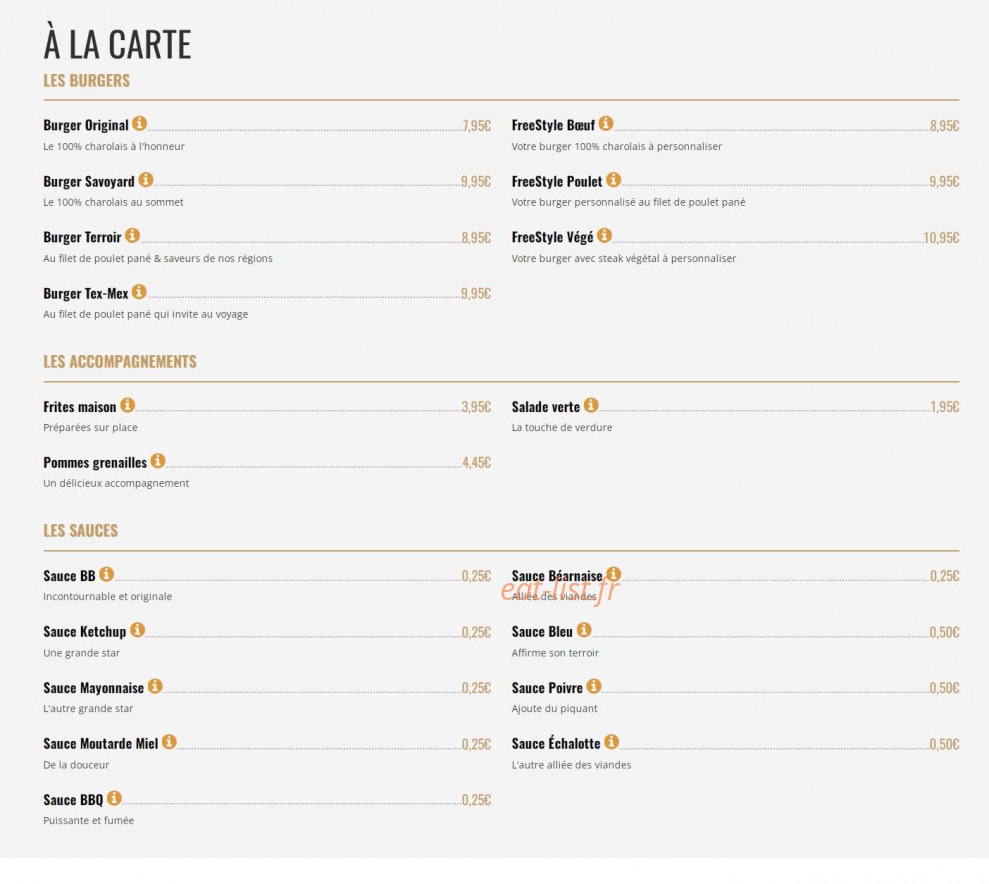Click the LES BURGERS section heading

[x=86, y=81]
